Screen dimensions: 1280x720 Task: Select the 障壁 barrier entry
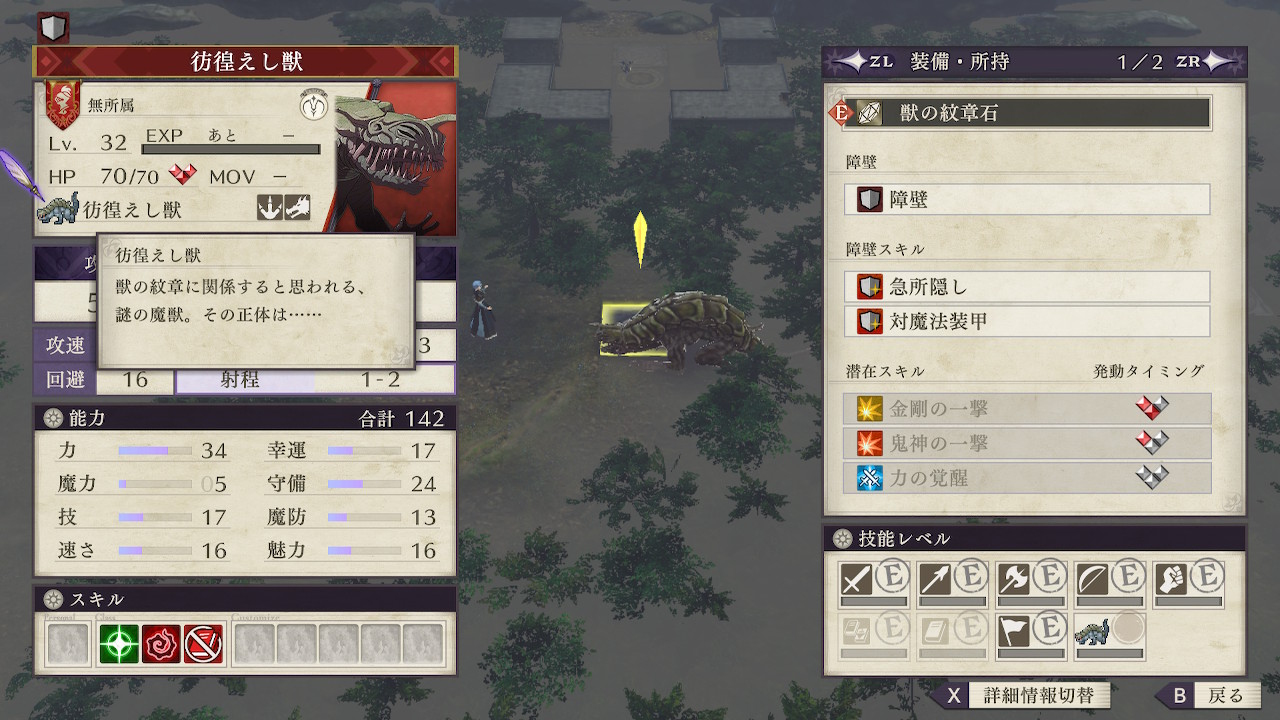(1028, 199)
